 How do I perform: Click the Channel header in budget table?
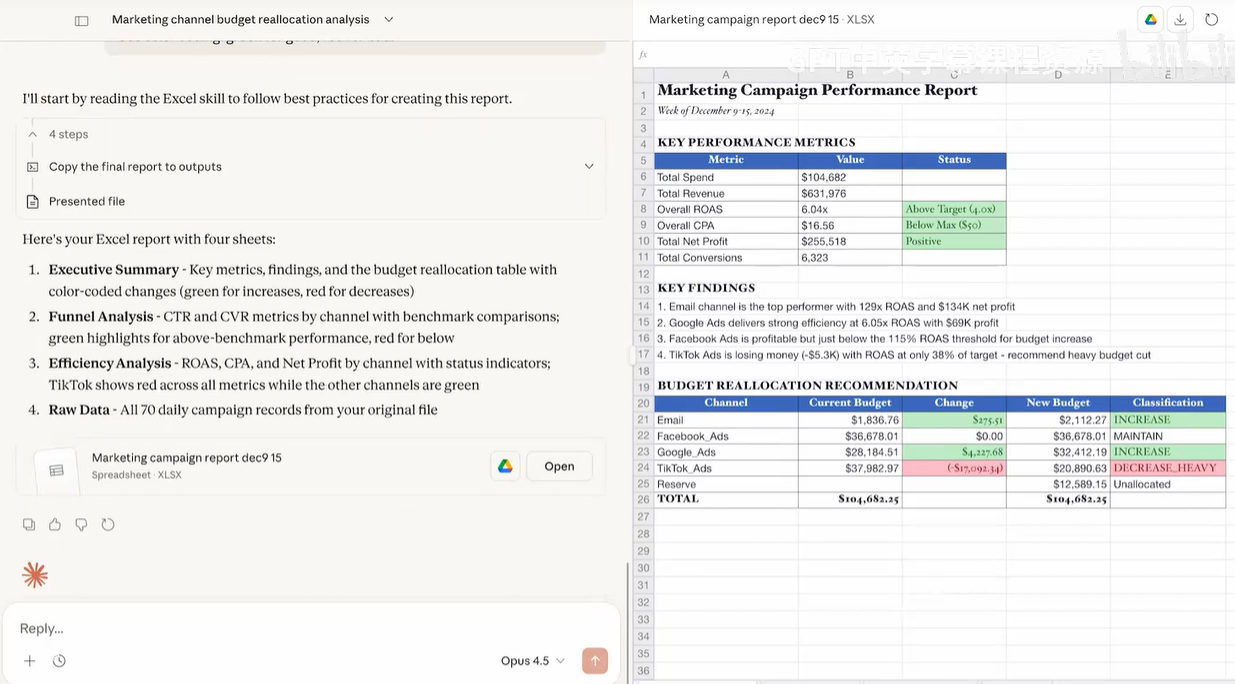click(x=726, y=403)
